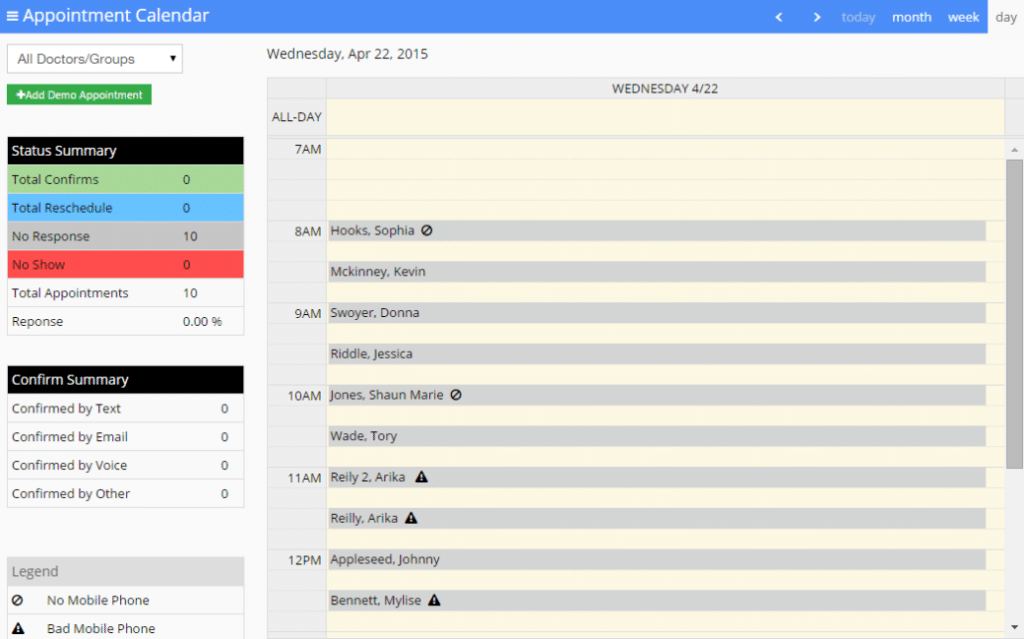1024x639 pixels.
Task: Open Swoyer, Donna appointment
Action: 657,313
